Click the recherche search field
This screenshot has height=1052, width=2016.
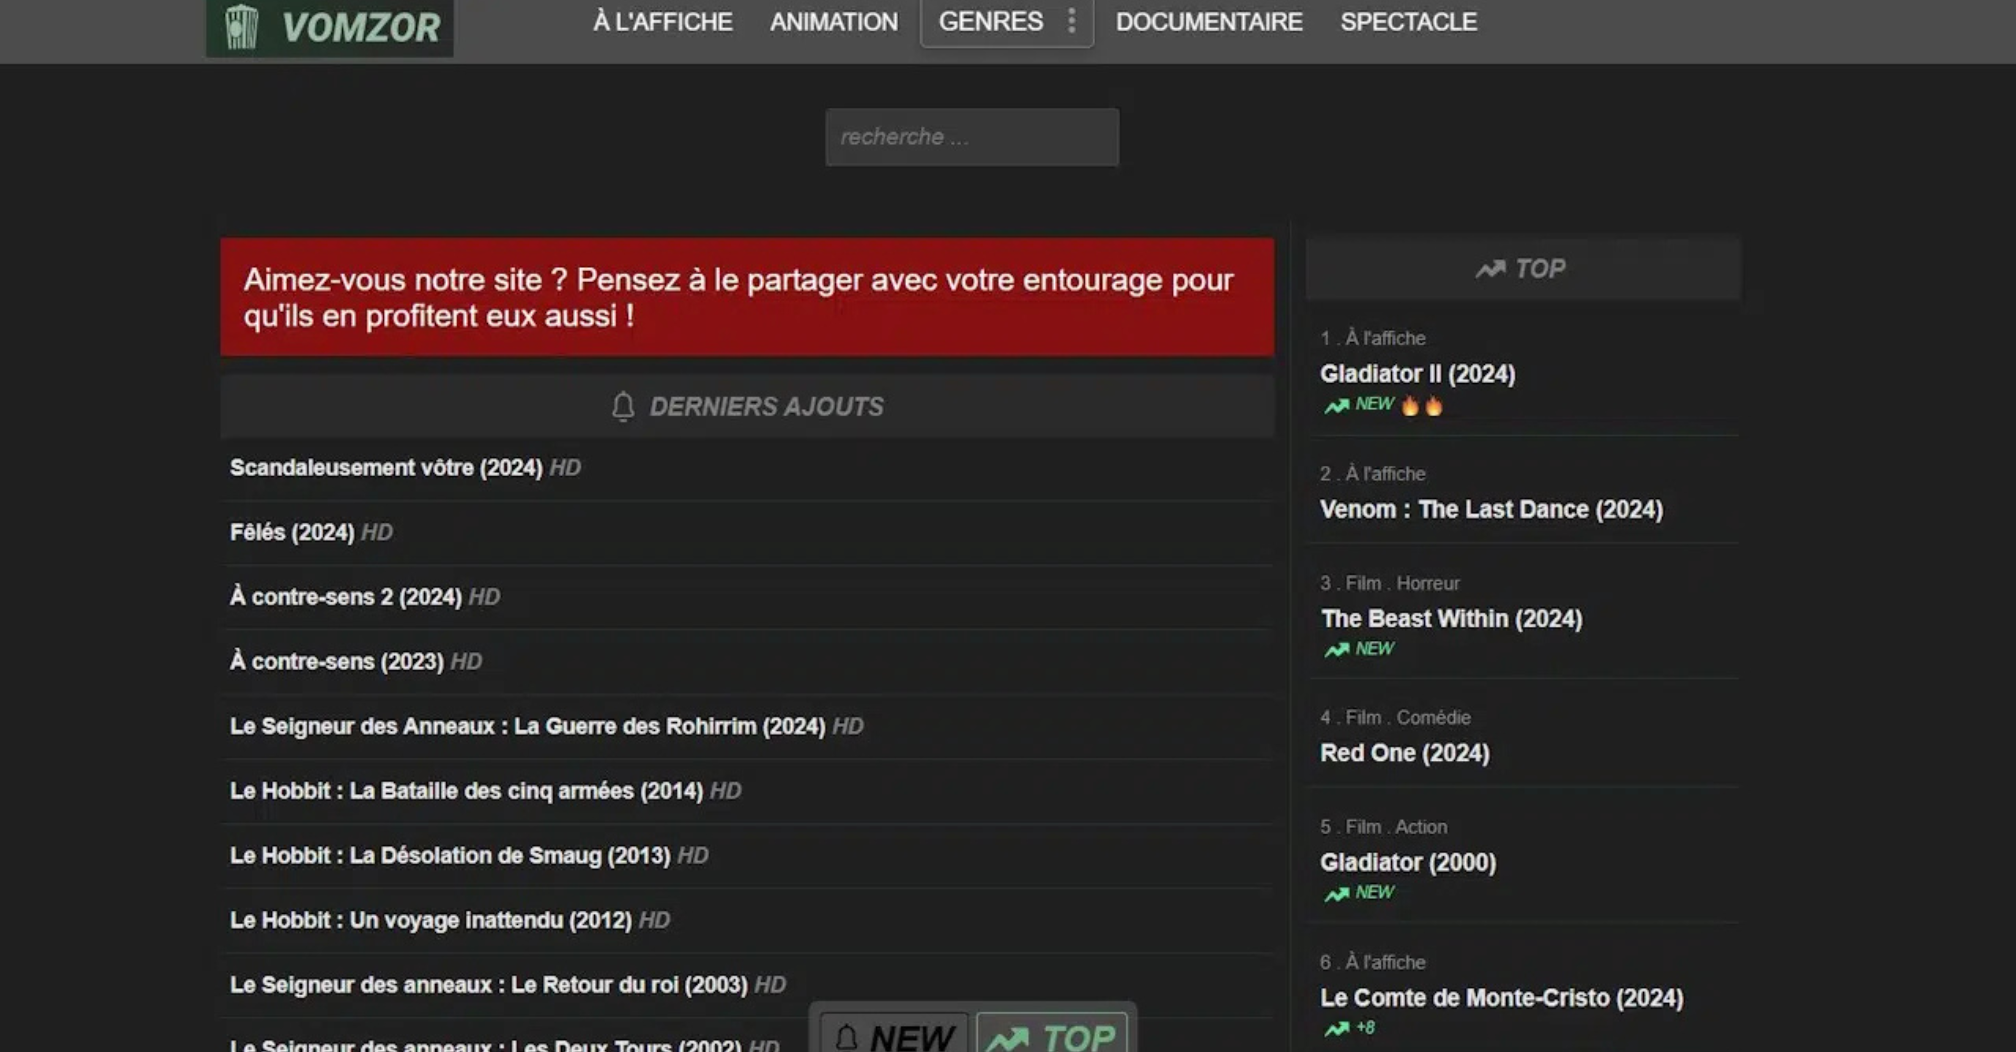click(971, 137)
